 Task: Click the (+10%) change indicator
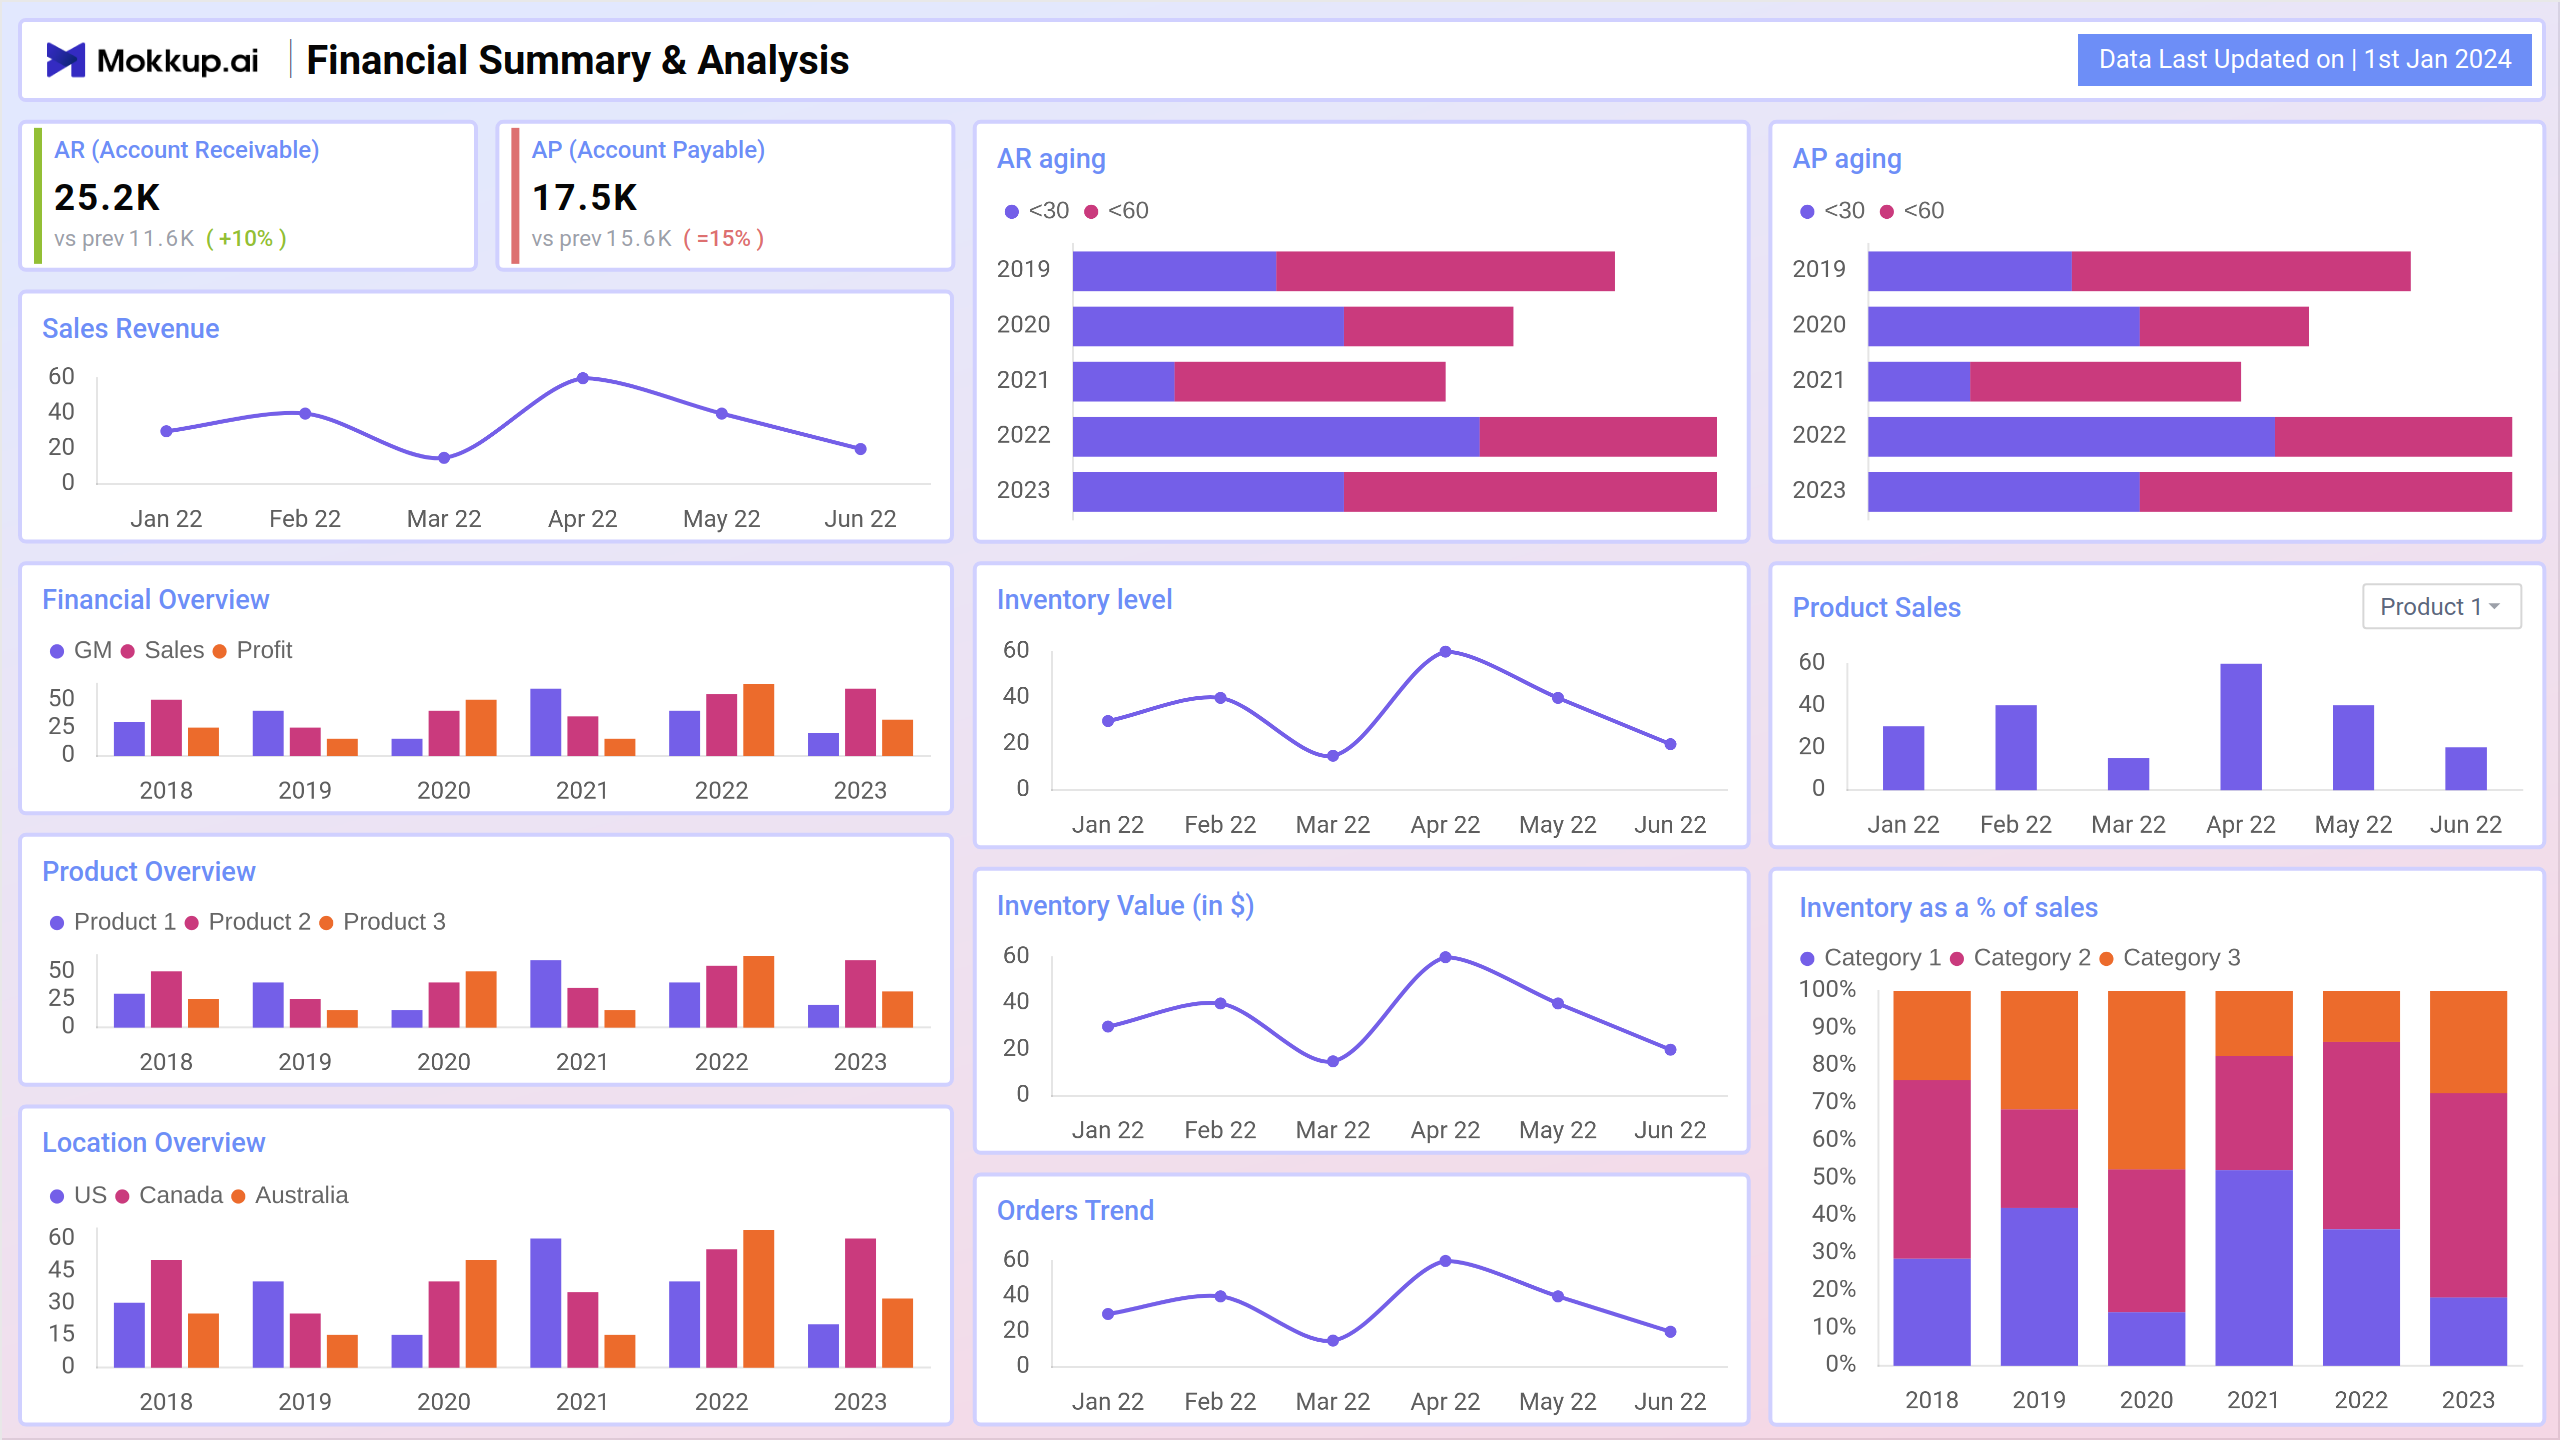click(246, 239)
